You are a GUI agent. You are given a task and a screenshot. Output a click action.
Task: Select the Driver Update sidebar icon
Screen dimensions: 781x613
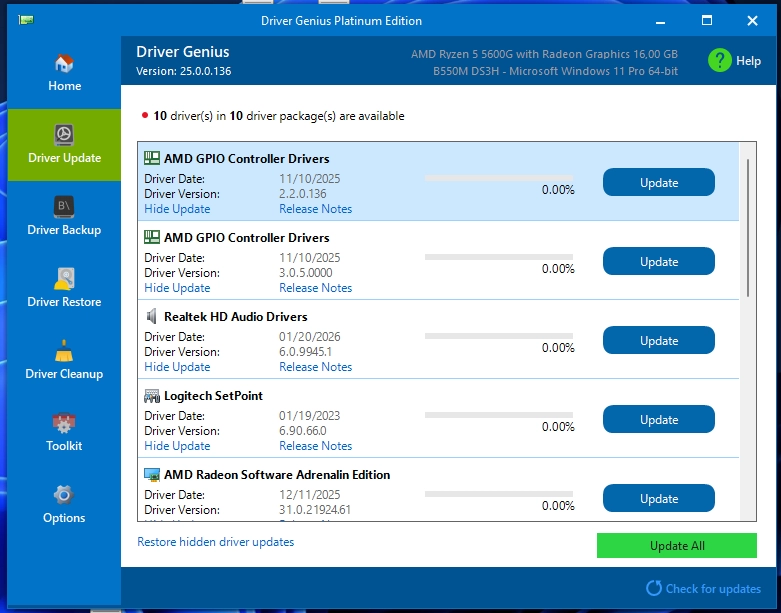(64, 135)
